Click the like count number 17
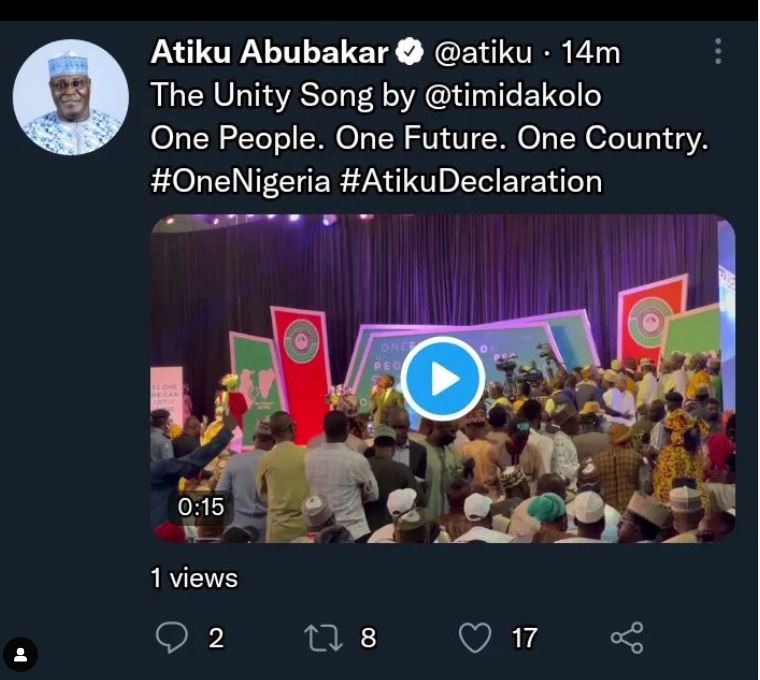This screenshot has height=680, width=760. click(524, 638)
